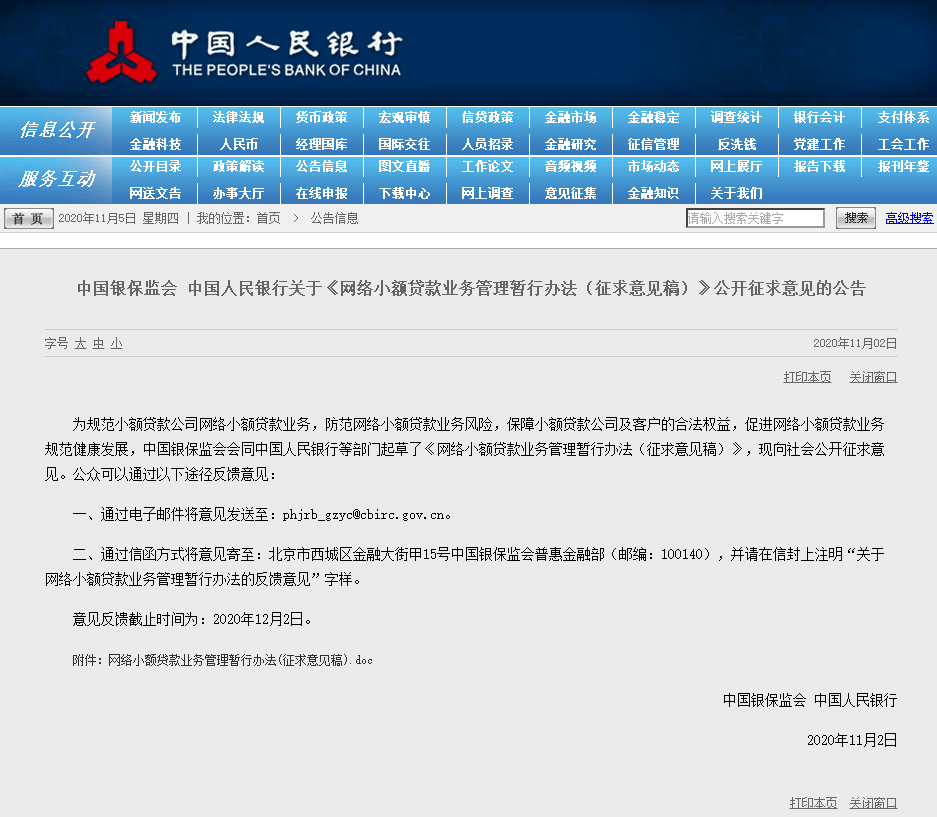Image resolution: width=937 pixels, height=817 pixels.
Task: Click the 搜索 search button
Action: coord(856,218)
